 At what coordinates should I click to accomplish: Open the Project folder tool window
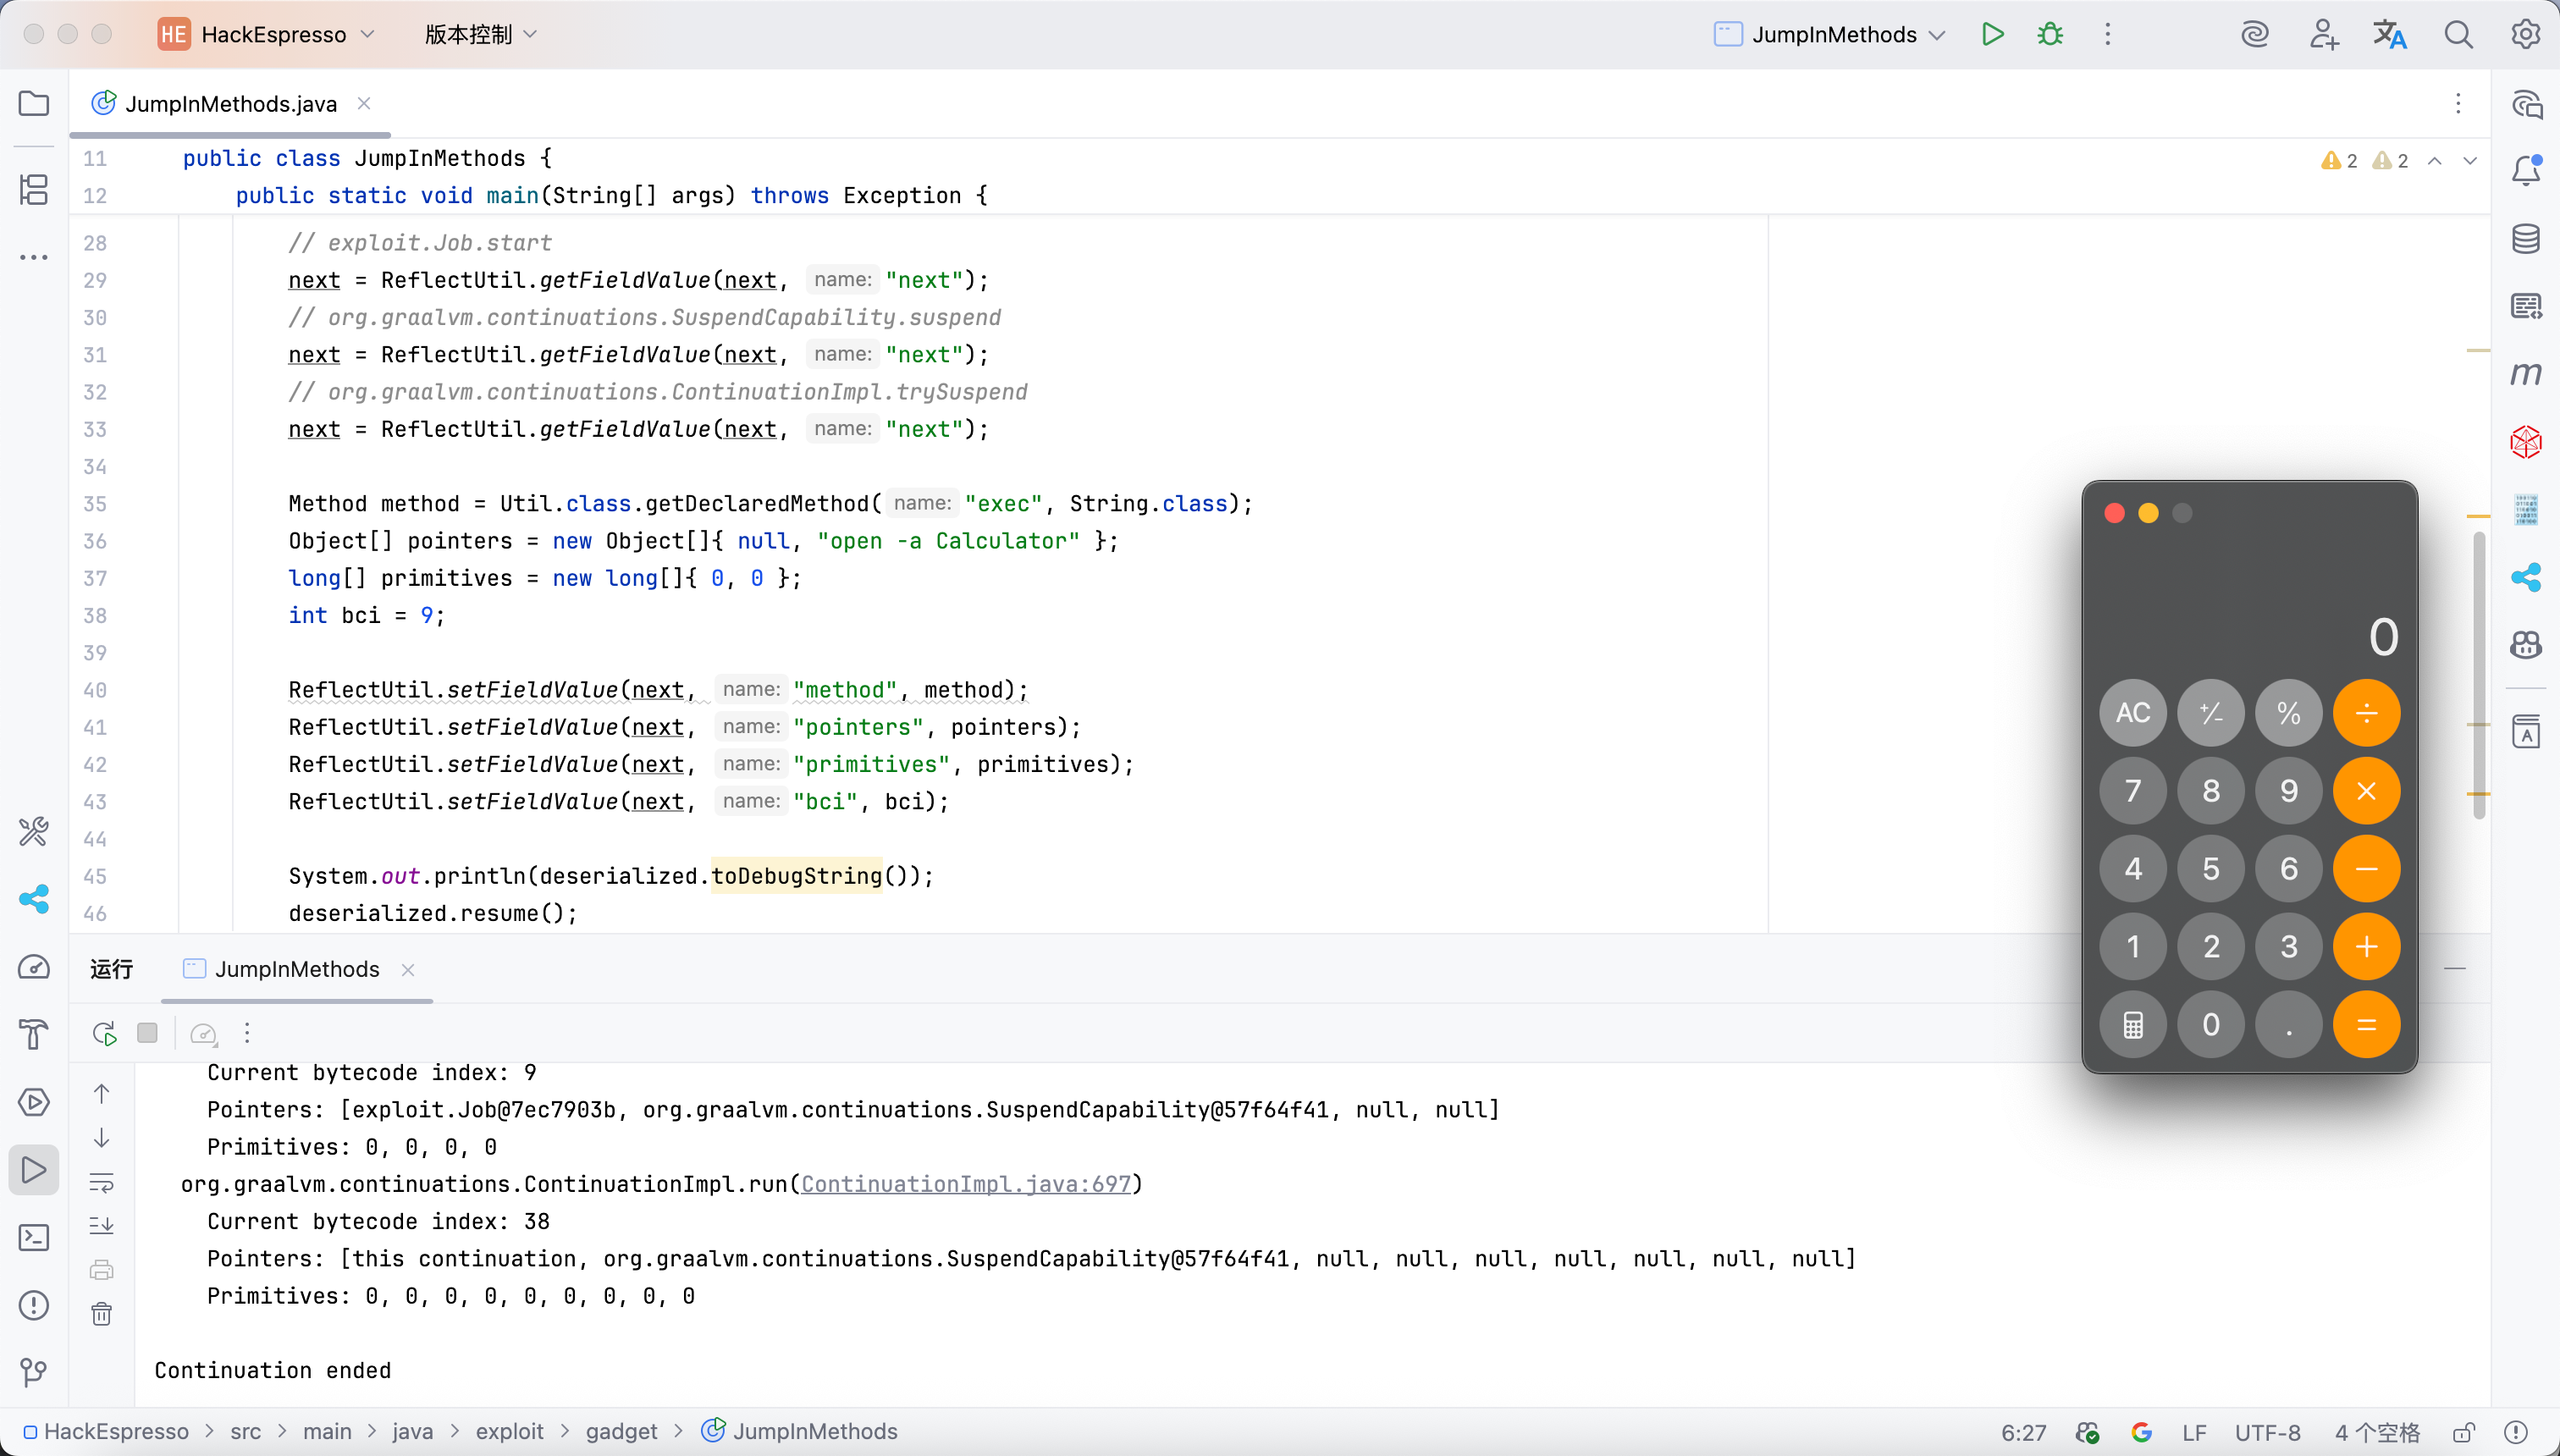(34, 103)
